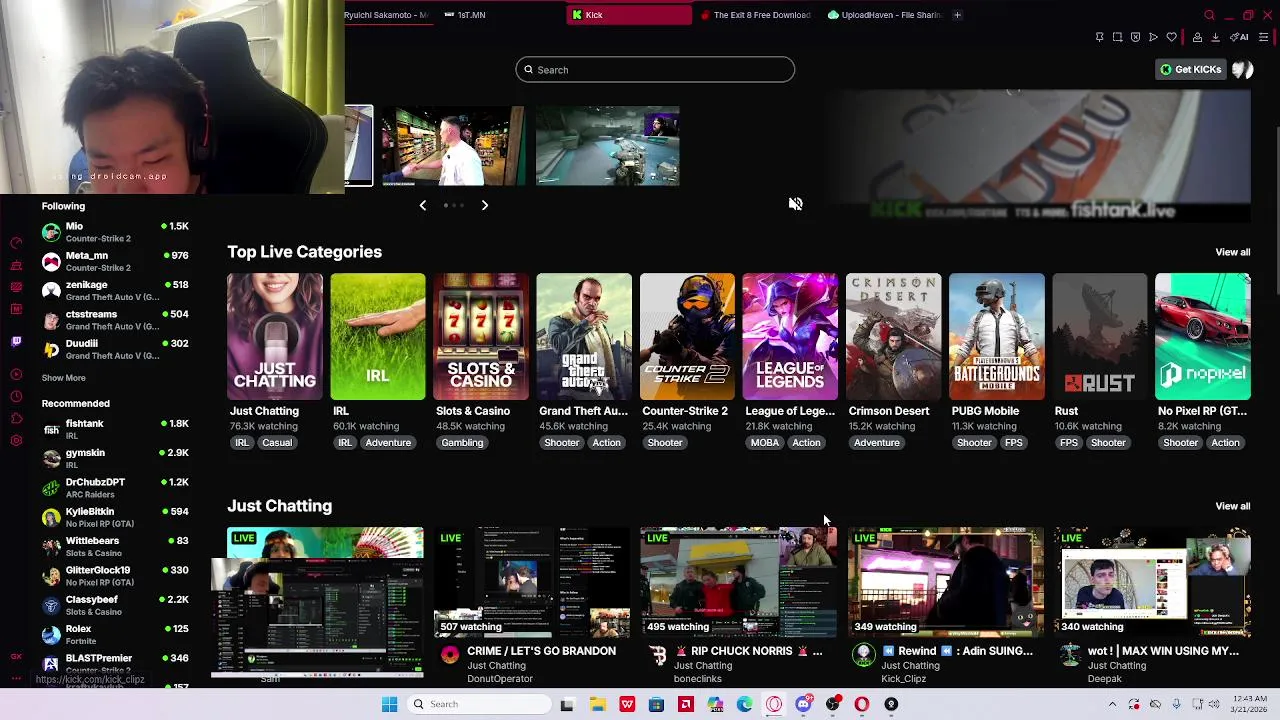This screenshot has height=720, width=1280.
Task: Open Settings gear icon in sidebar
Action: pos(16,440)
